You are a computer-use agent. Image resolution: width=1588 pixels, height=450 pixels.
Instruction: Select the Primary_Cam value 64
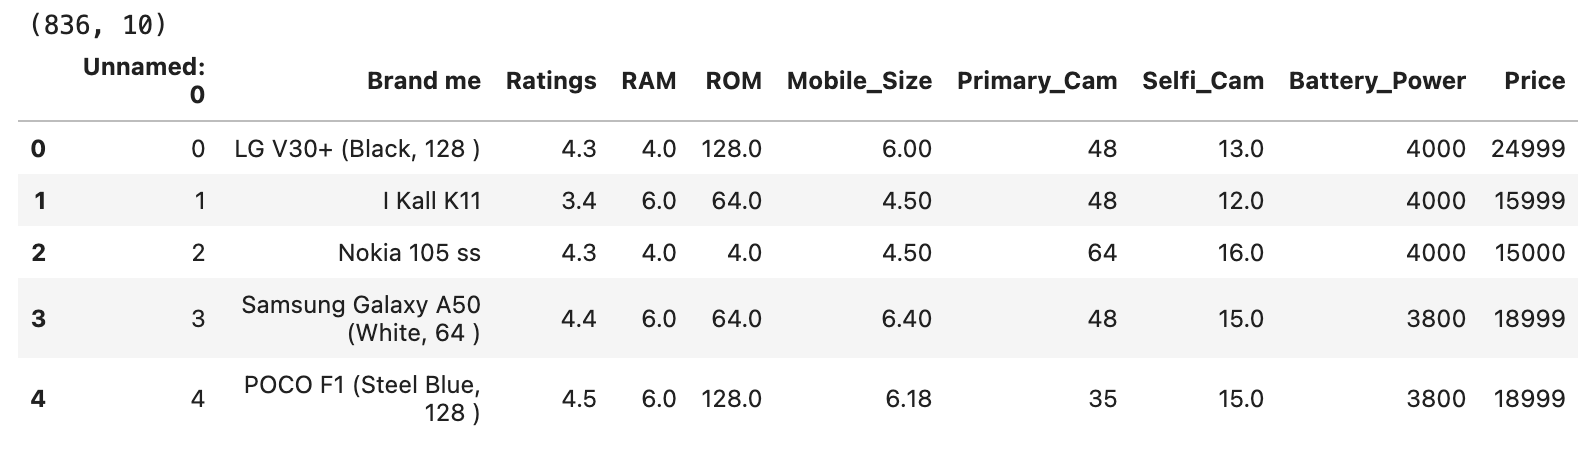pos(1101,253)
